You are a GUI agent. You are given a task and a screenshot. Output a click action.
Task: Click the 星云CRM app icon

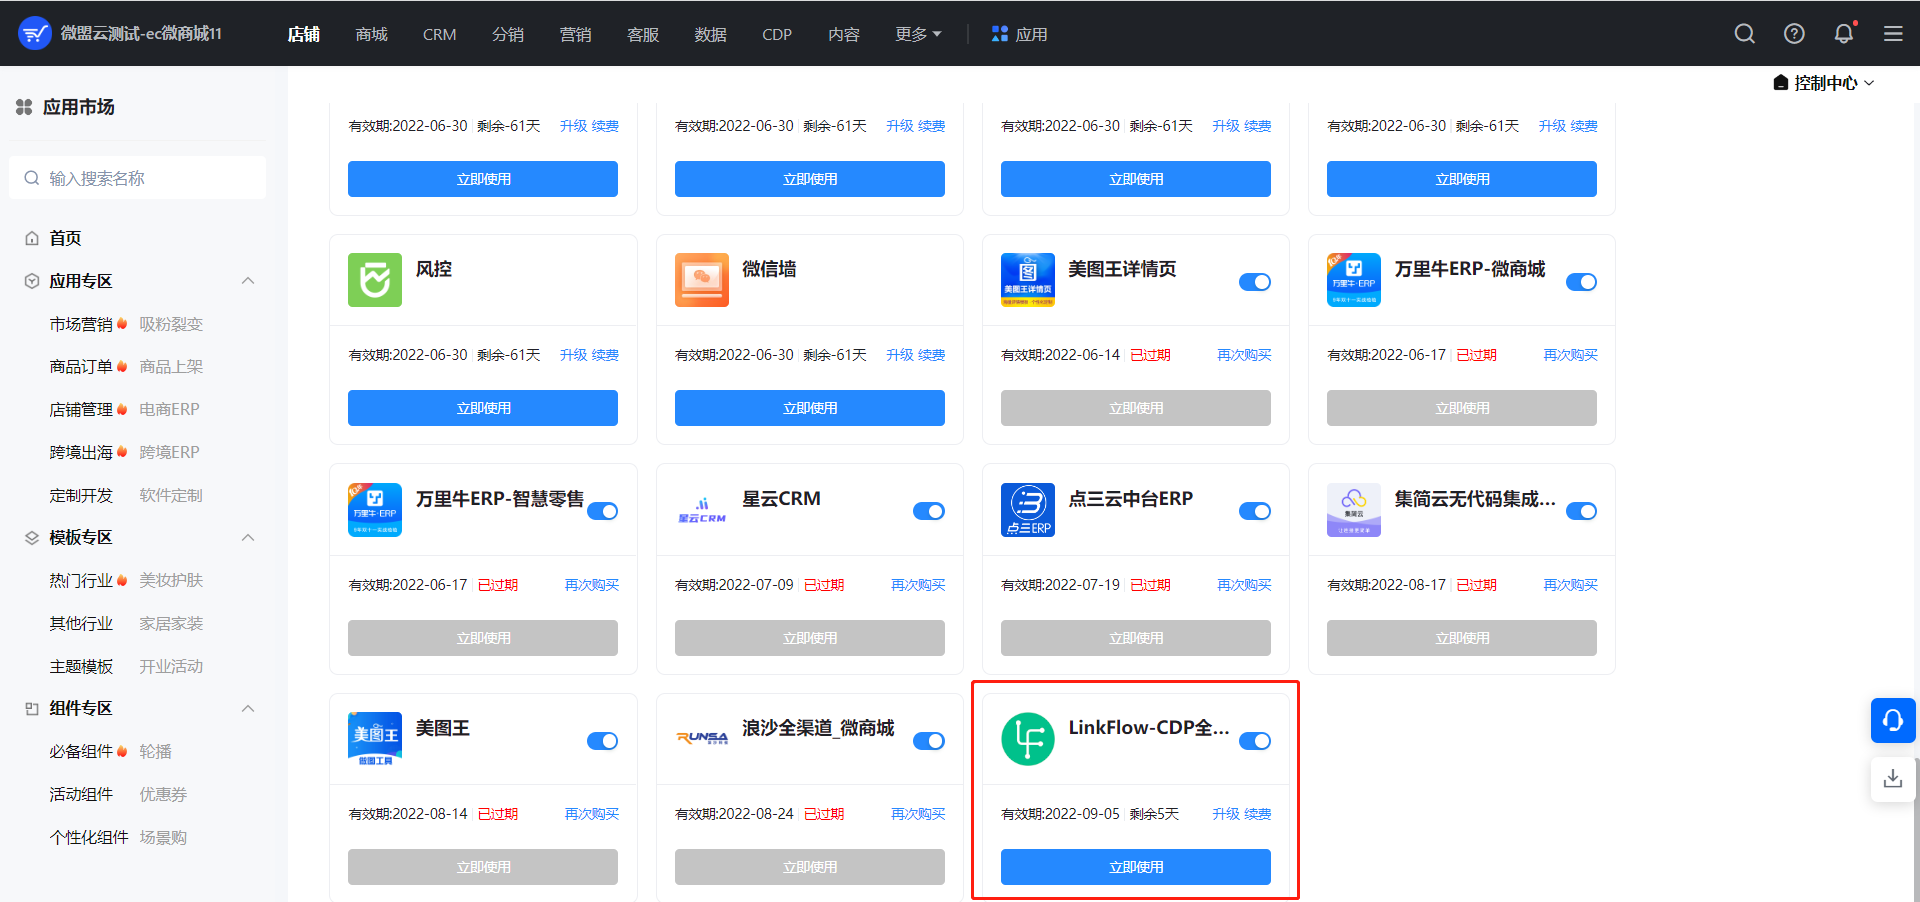pos(702,510)
